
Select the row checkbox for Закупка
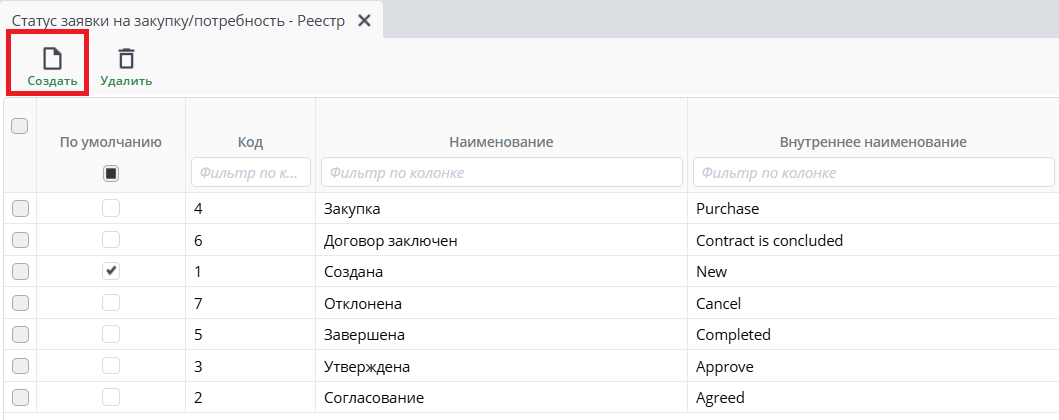pyautogui.click(x=20, y=209)
